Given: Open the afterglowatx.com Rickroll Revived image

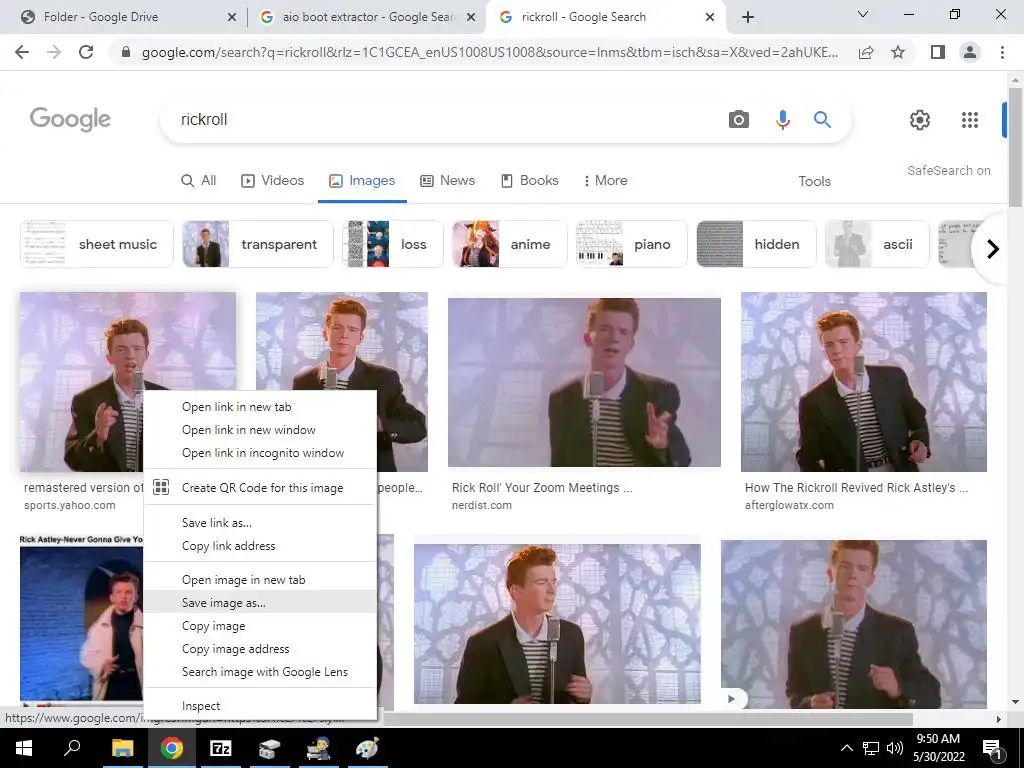Looking at the screenshot, I should pos(863,381).
